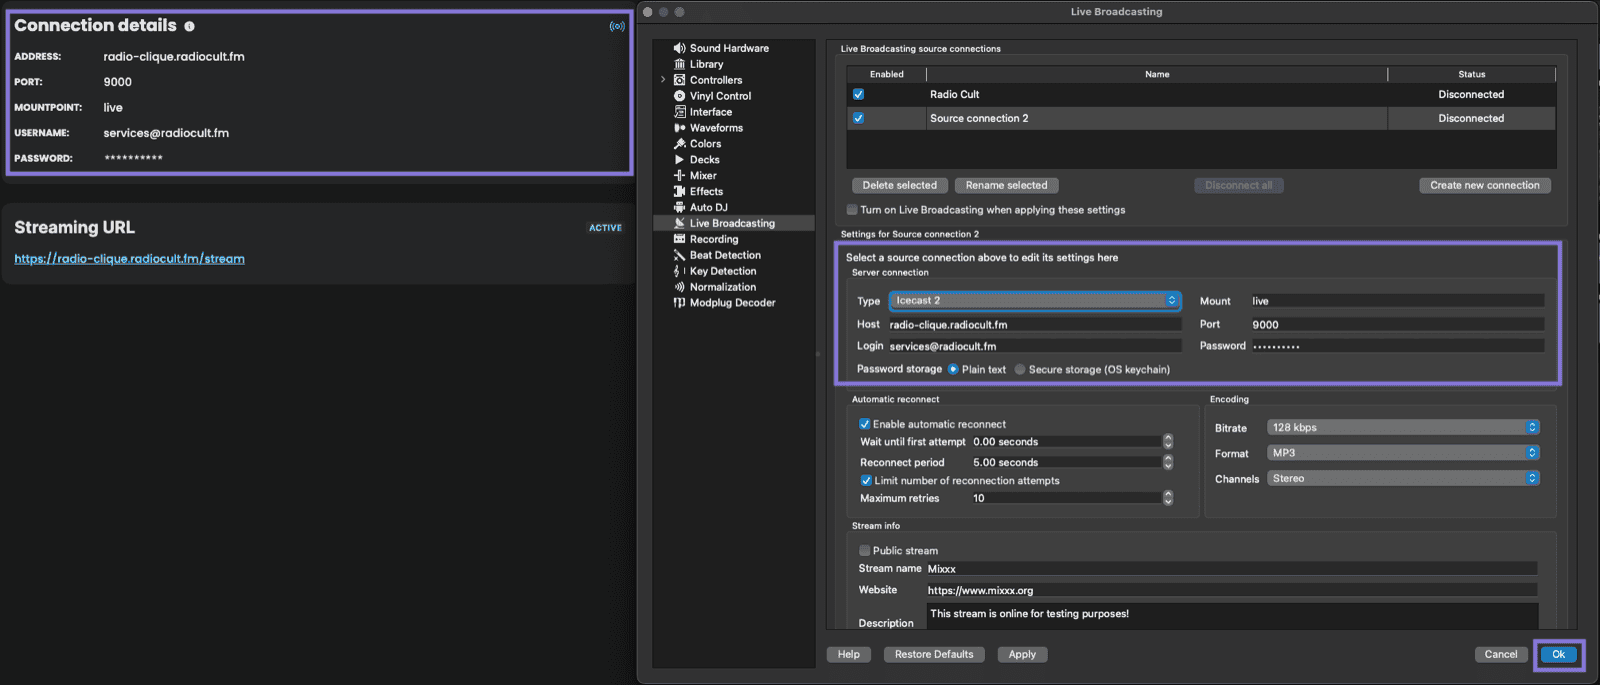Click the Sound Hardware speaker icon
This screenshot has height=685, width=1600.
point(680,48)
